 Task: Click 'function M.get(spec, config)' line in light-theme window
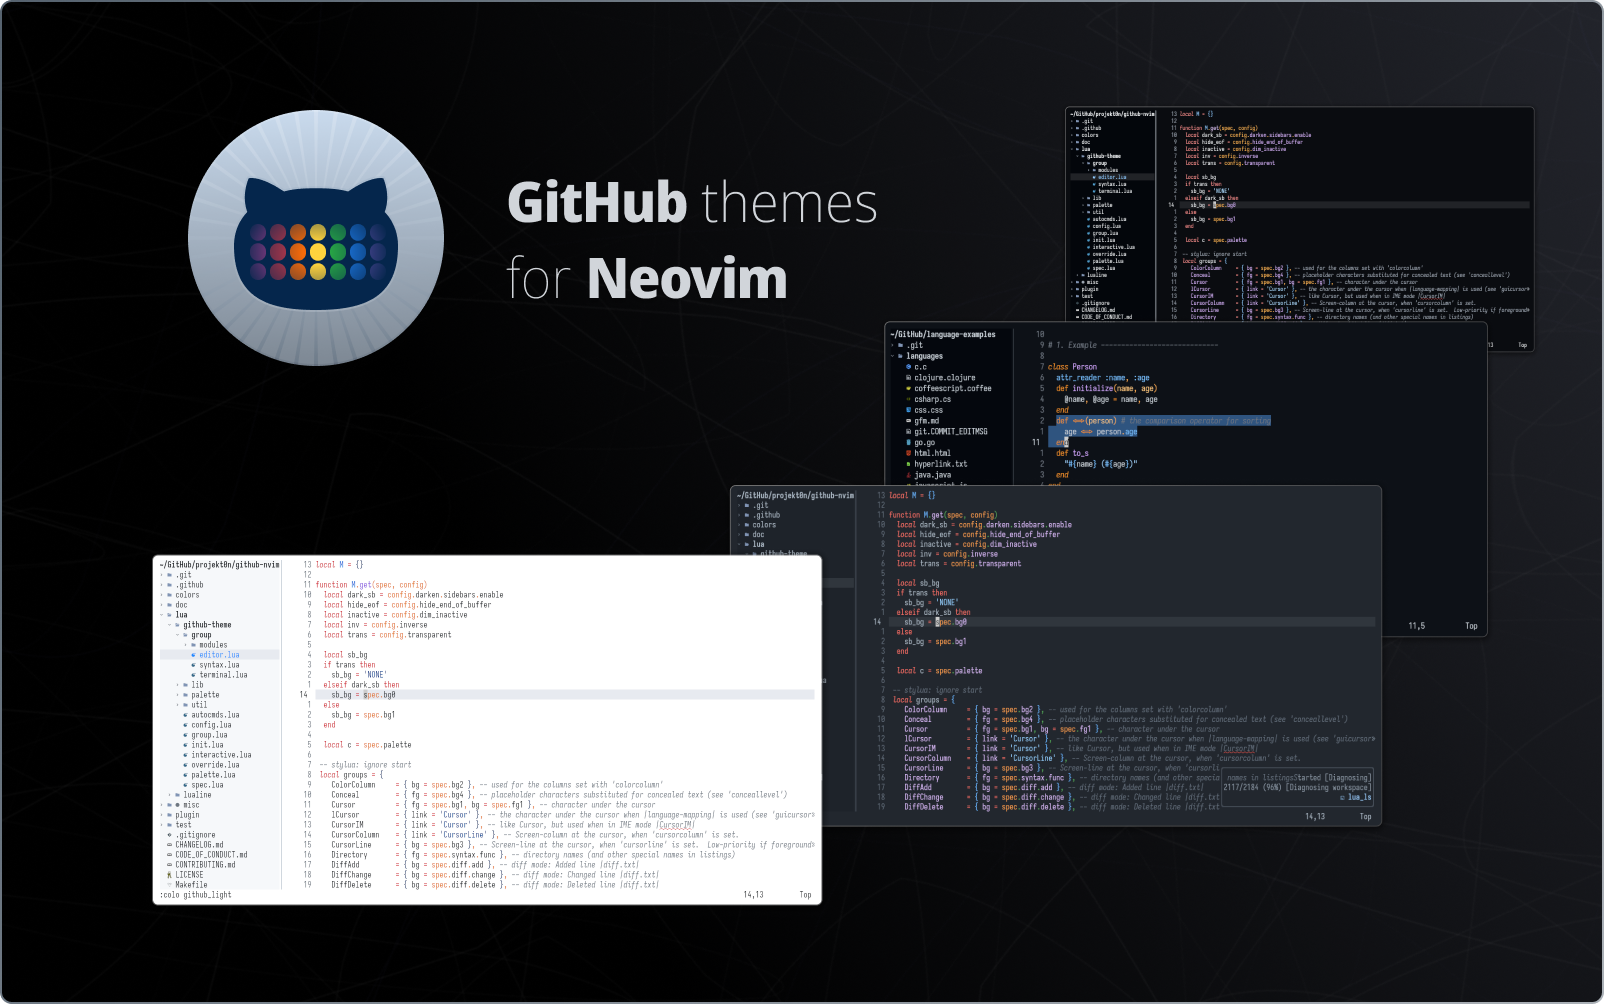click(371, 585)
